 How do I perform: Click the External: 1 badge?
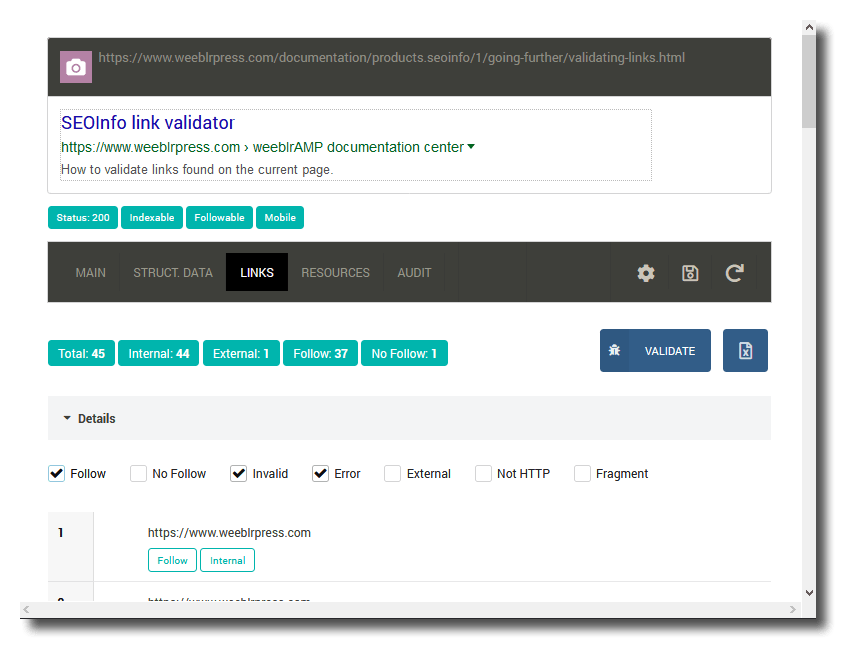pos(241,353)
